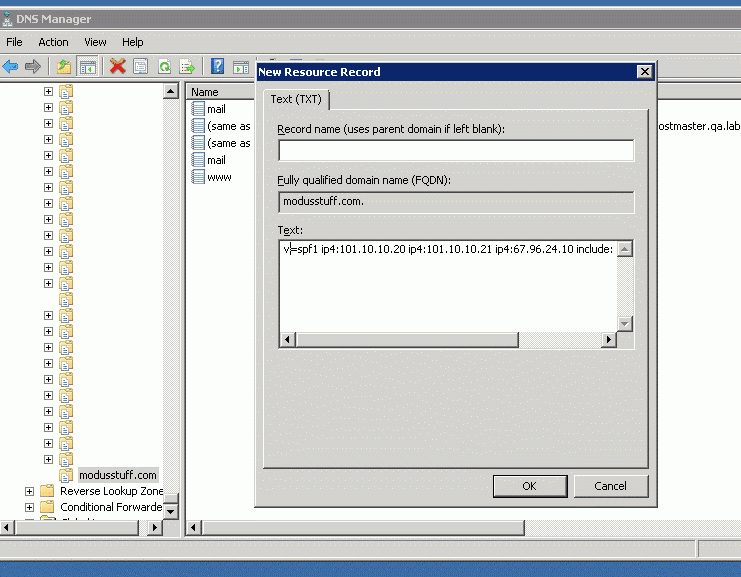Open the View menu
The height and width of the screenshot is (577, 741).
pyautogui.click(x=95, y=42)
